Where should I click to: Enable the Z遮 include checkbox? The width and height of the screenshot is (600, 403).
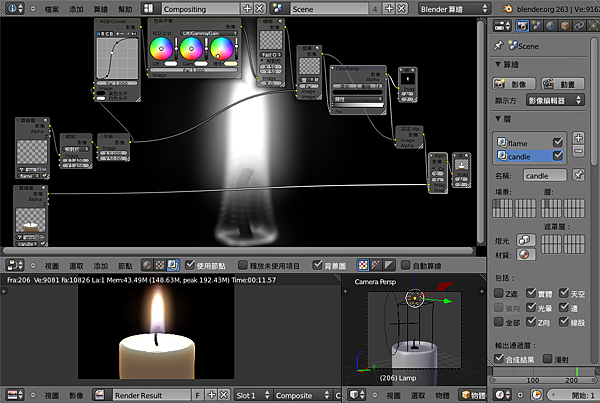point(498,293)
